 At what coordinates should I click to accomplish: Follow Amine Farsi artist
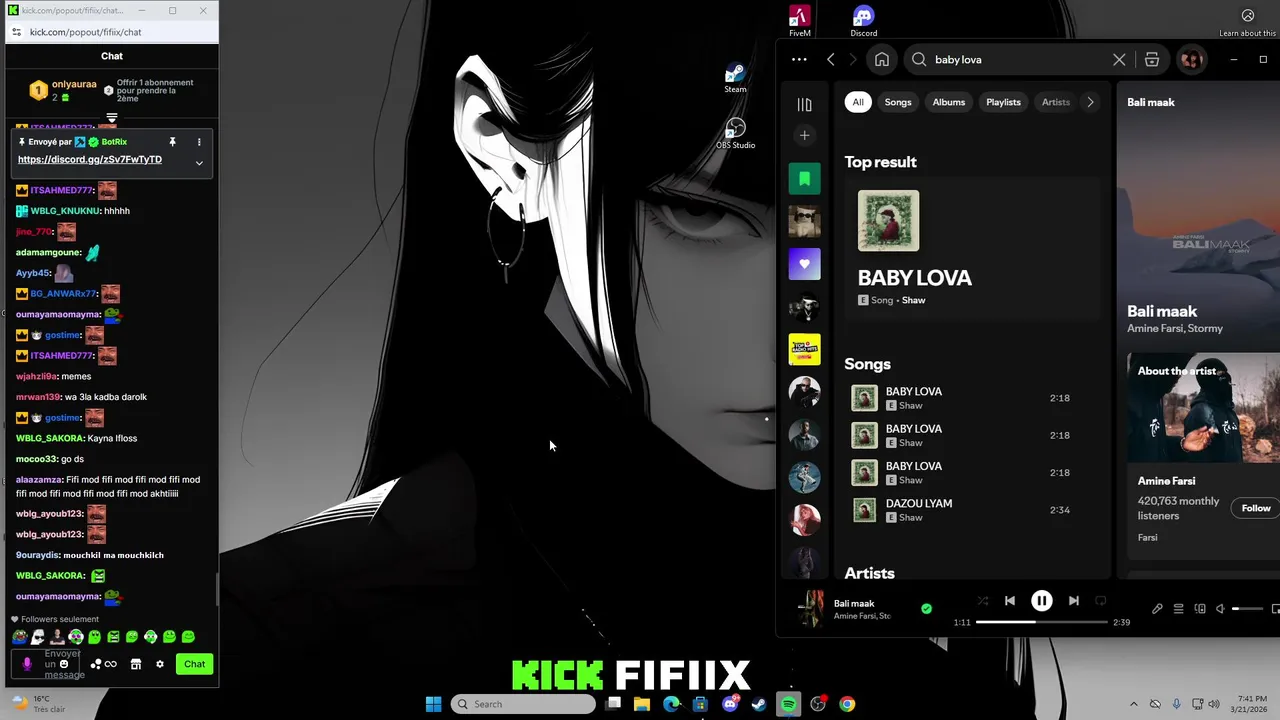pyautogui.click(x=1256, y=508)
